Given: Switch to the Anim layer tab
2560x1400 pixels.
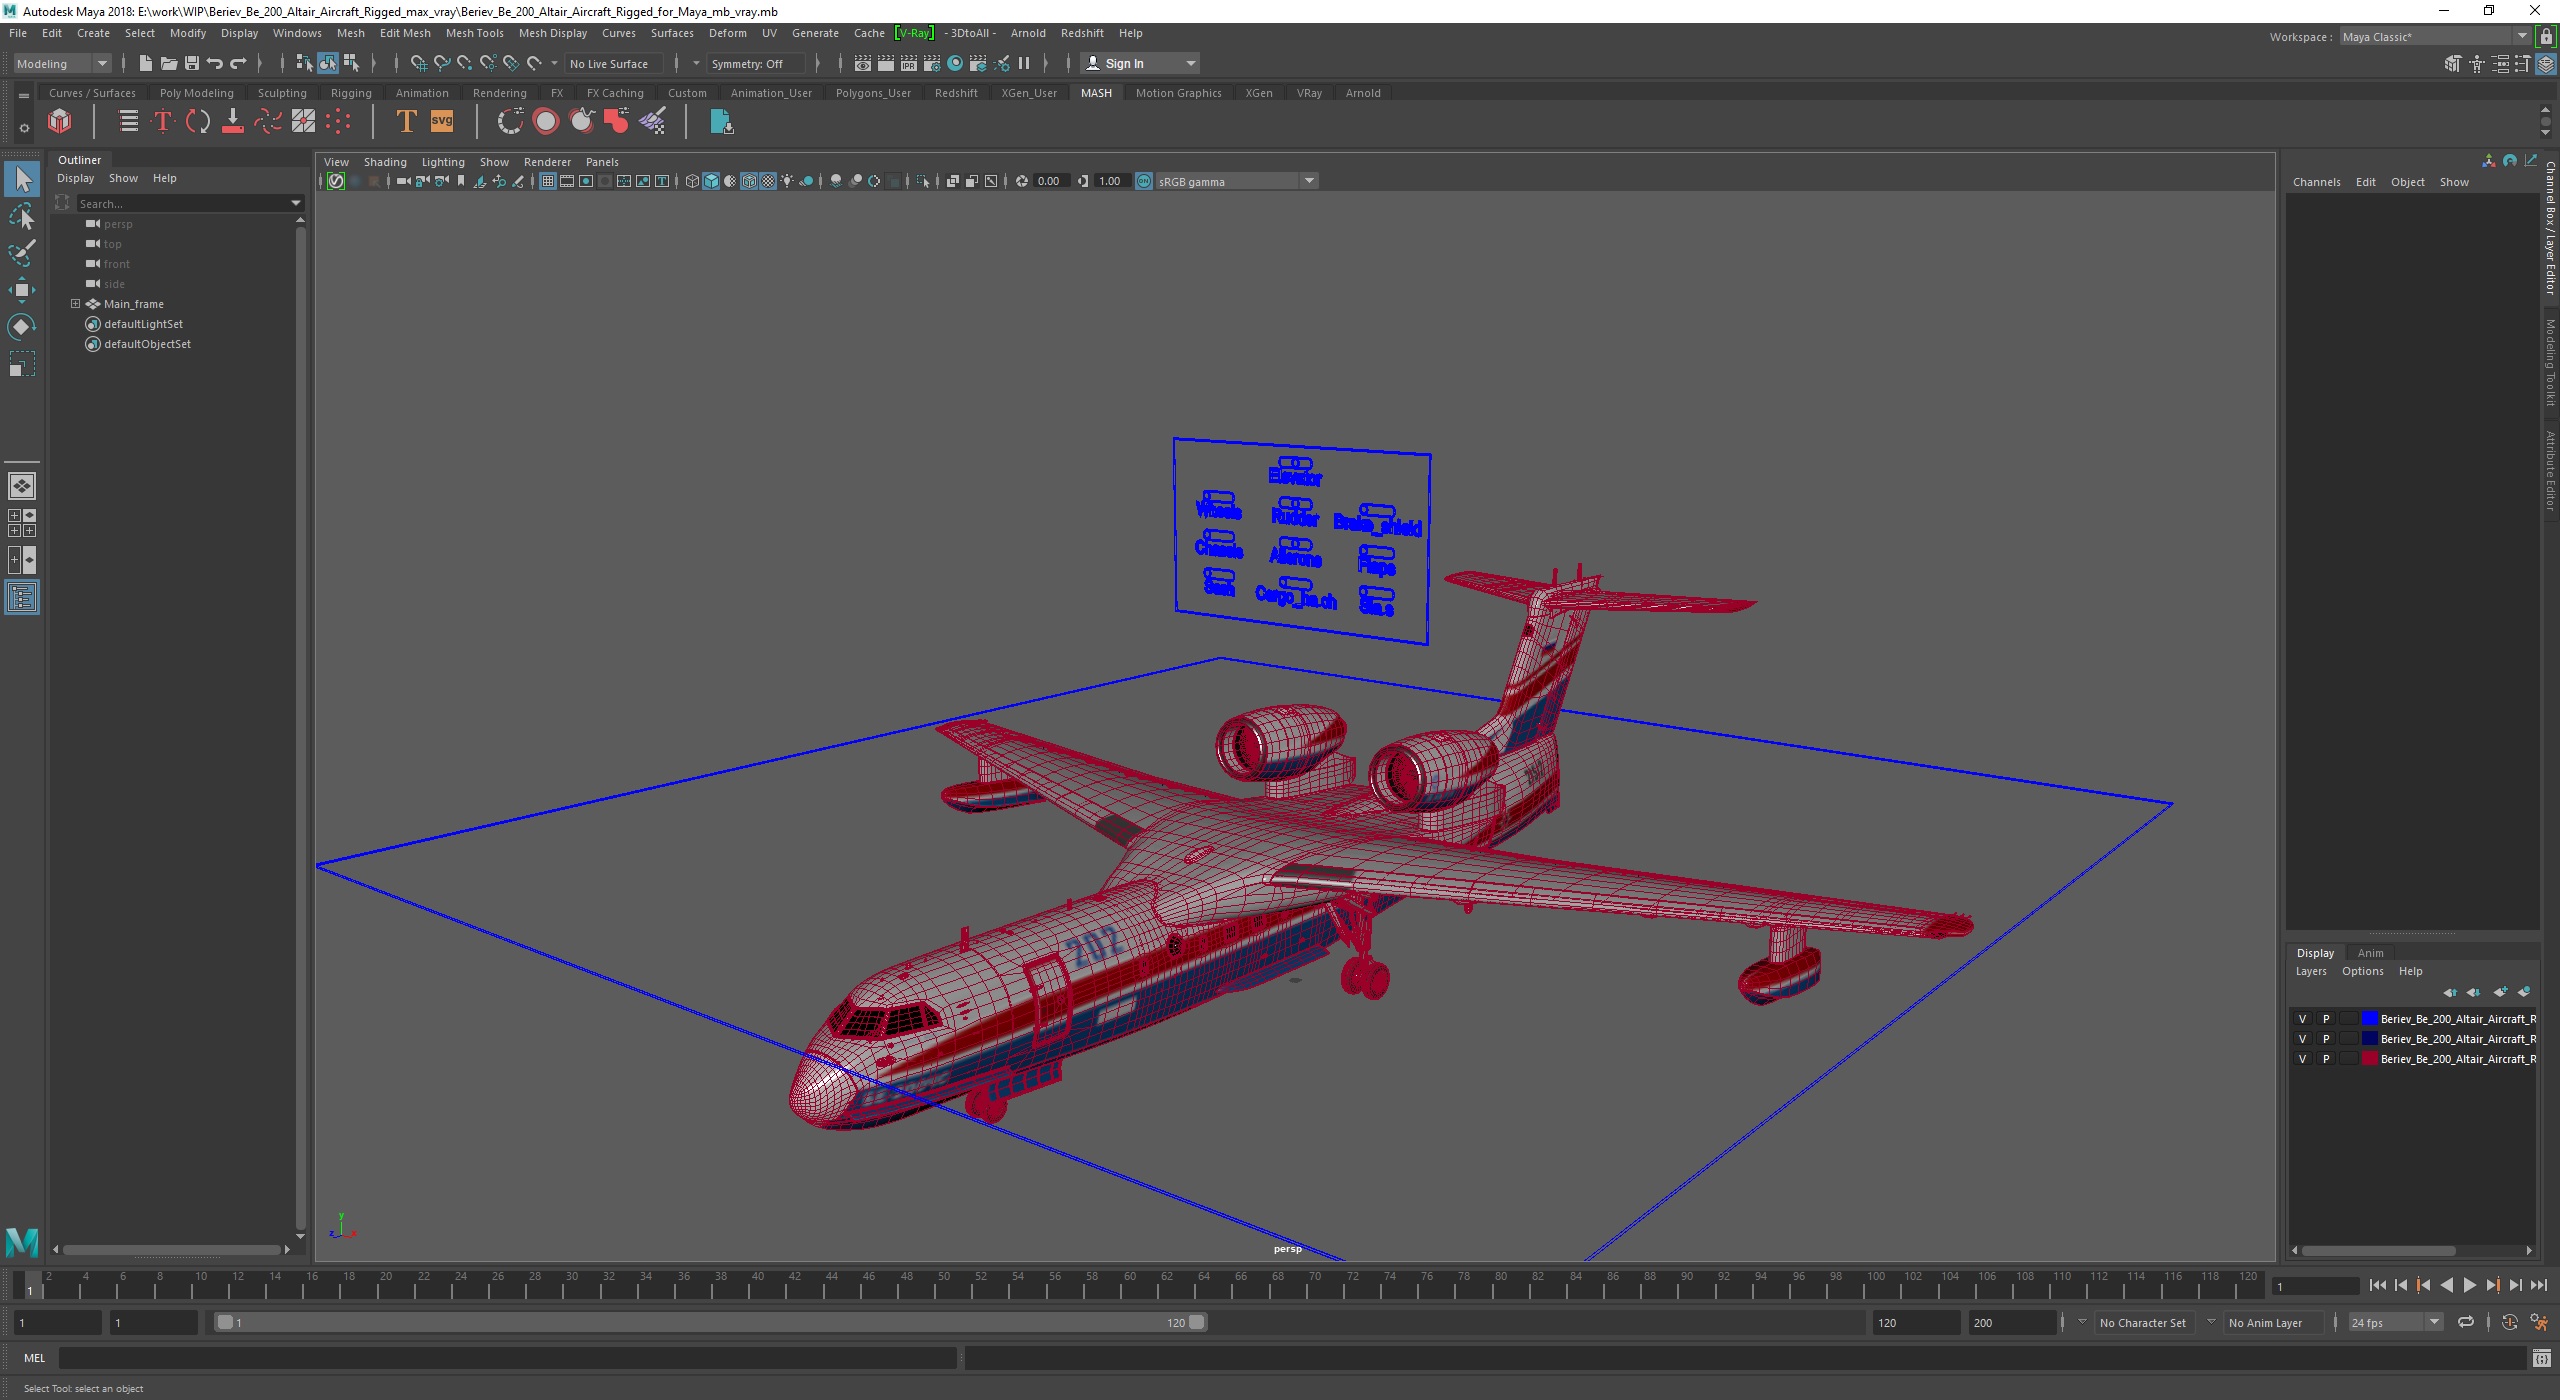Looking at the screenshot, I should coord(2370,953).
